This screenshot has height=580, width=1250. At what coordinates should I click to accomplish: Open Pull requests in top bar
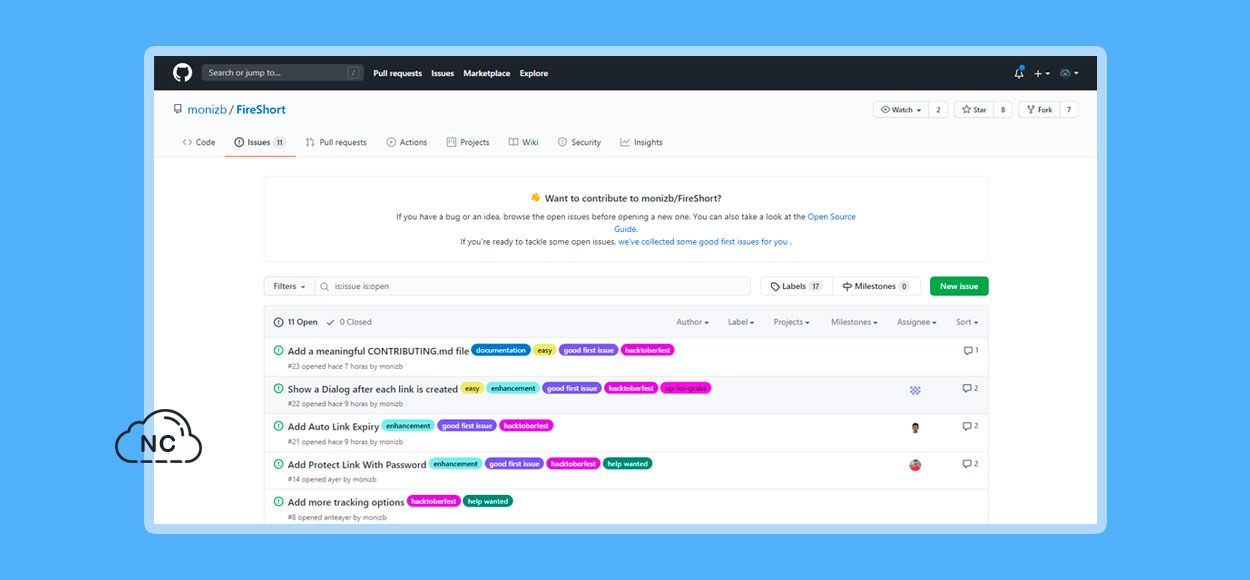[398, 73]
